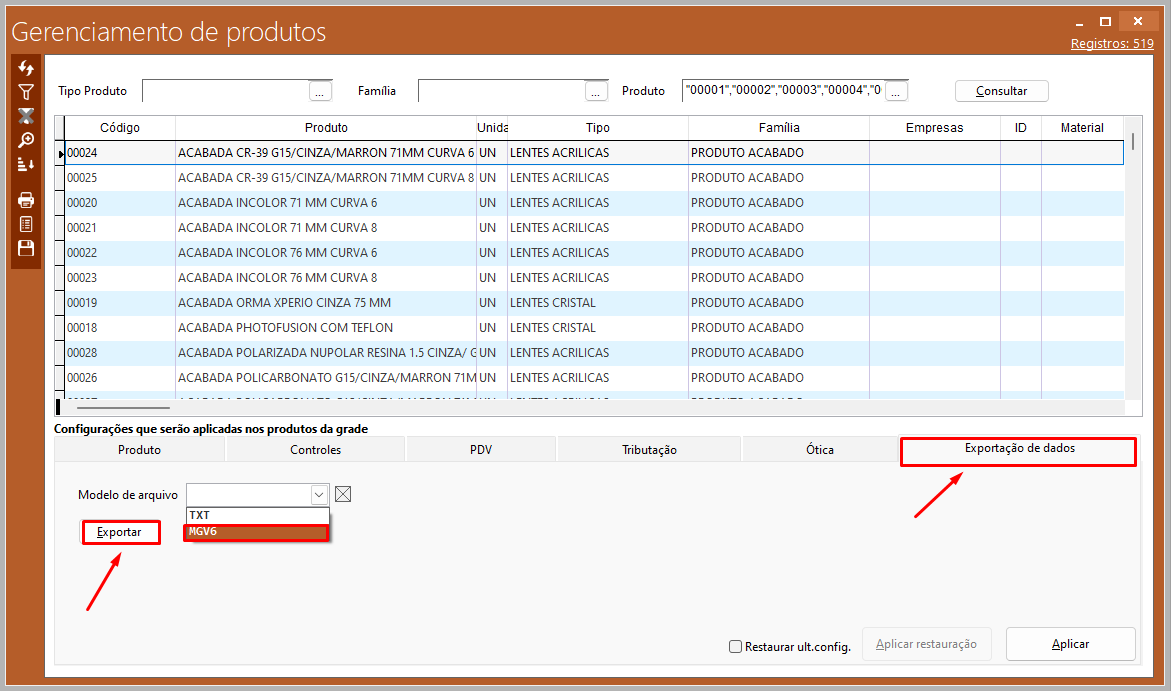This screenshot has width=1171, height=691.
Task: Click the magnifier zoom search icon
Action: pos(26,140)
